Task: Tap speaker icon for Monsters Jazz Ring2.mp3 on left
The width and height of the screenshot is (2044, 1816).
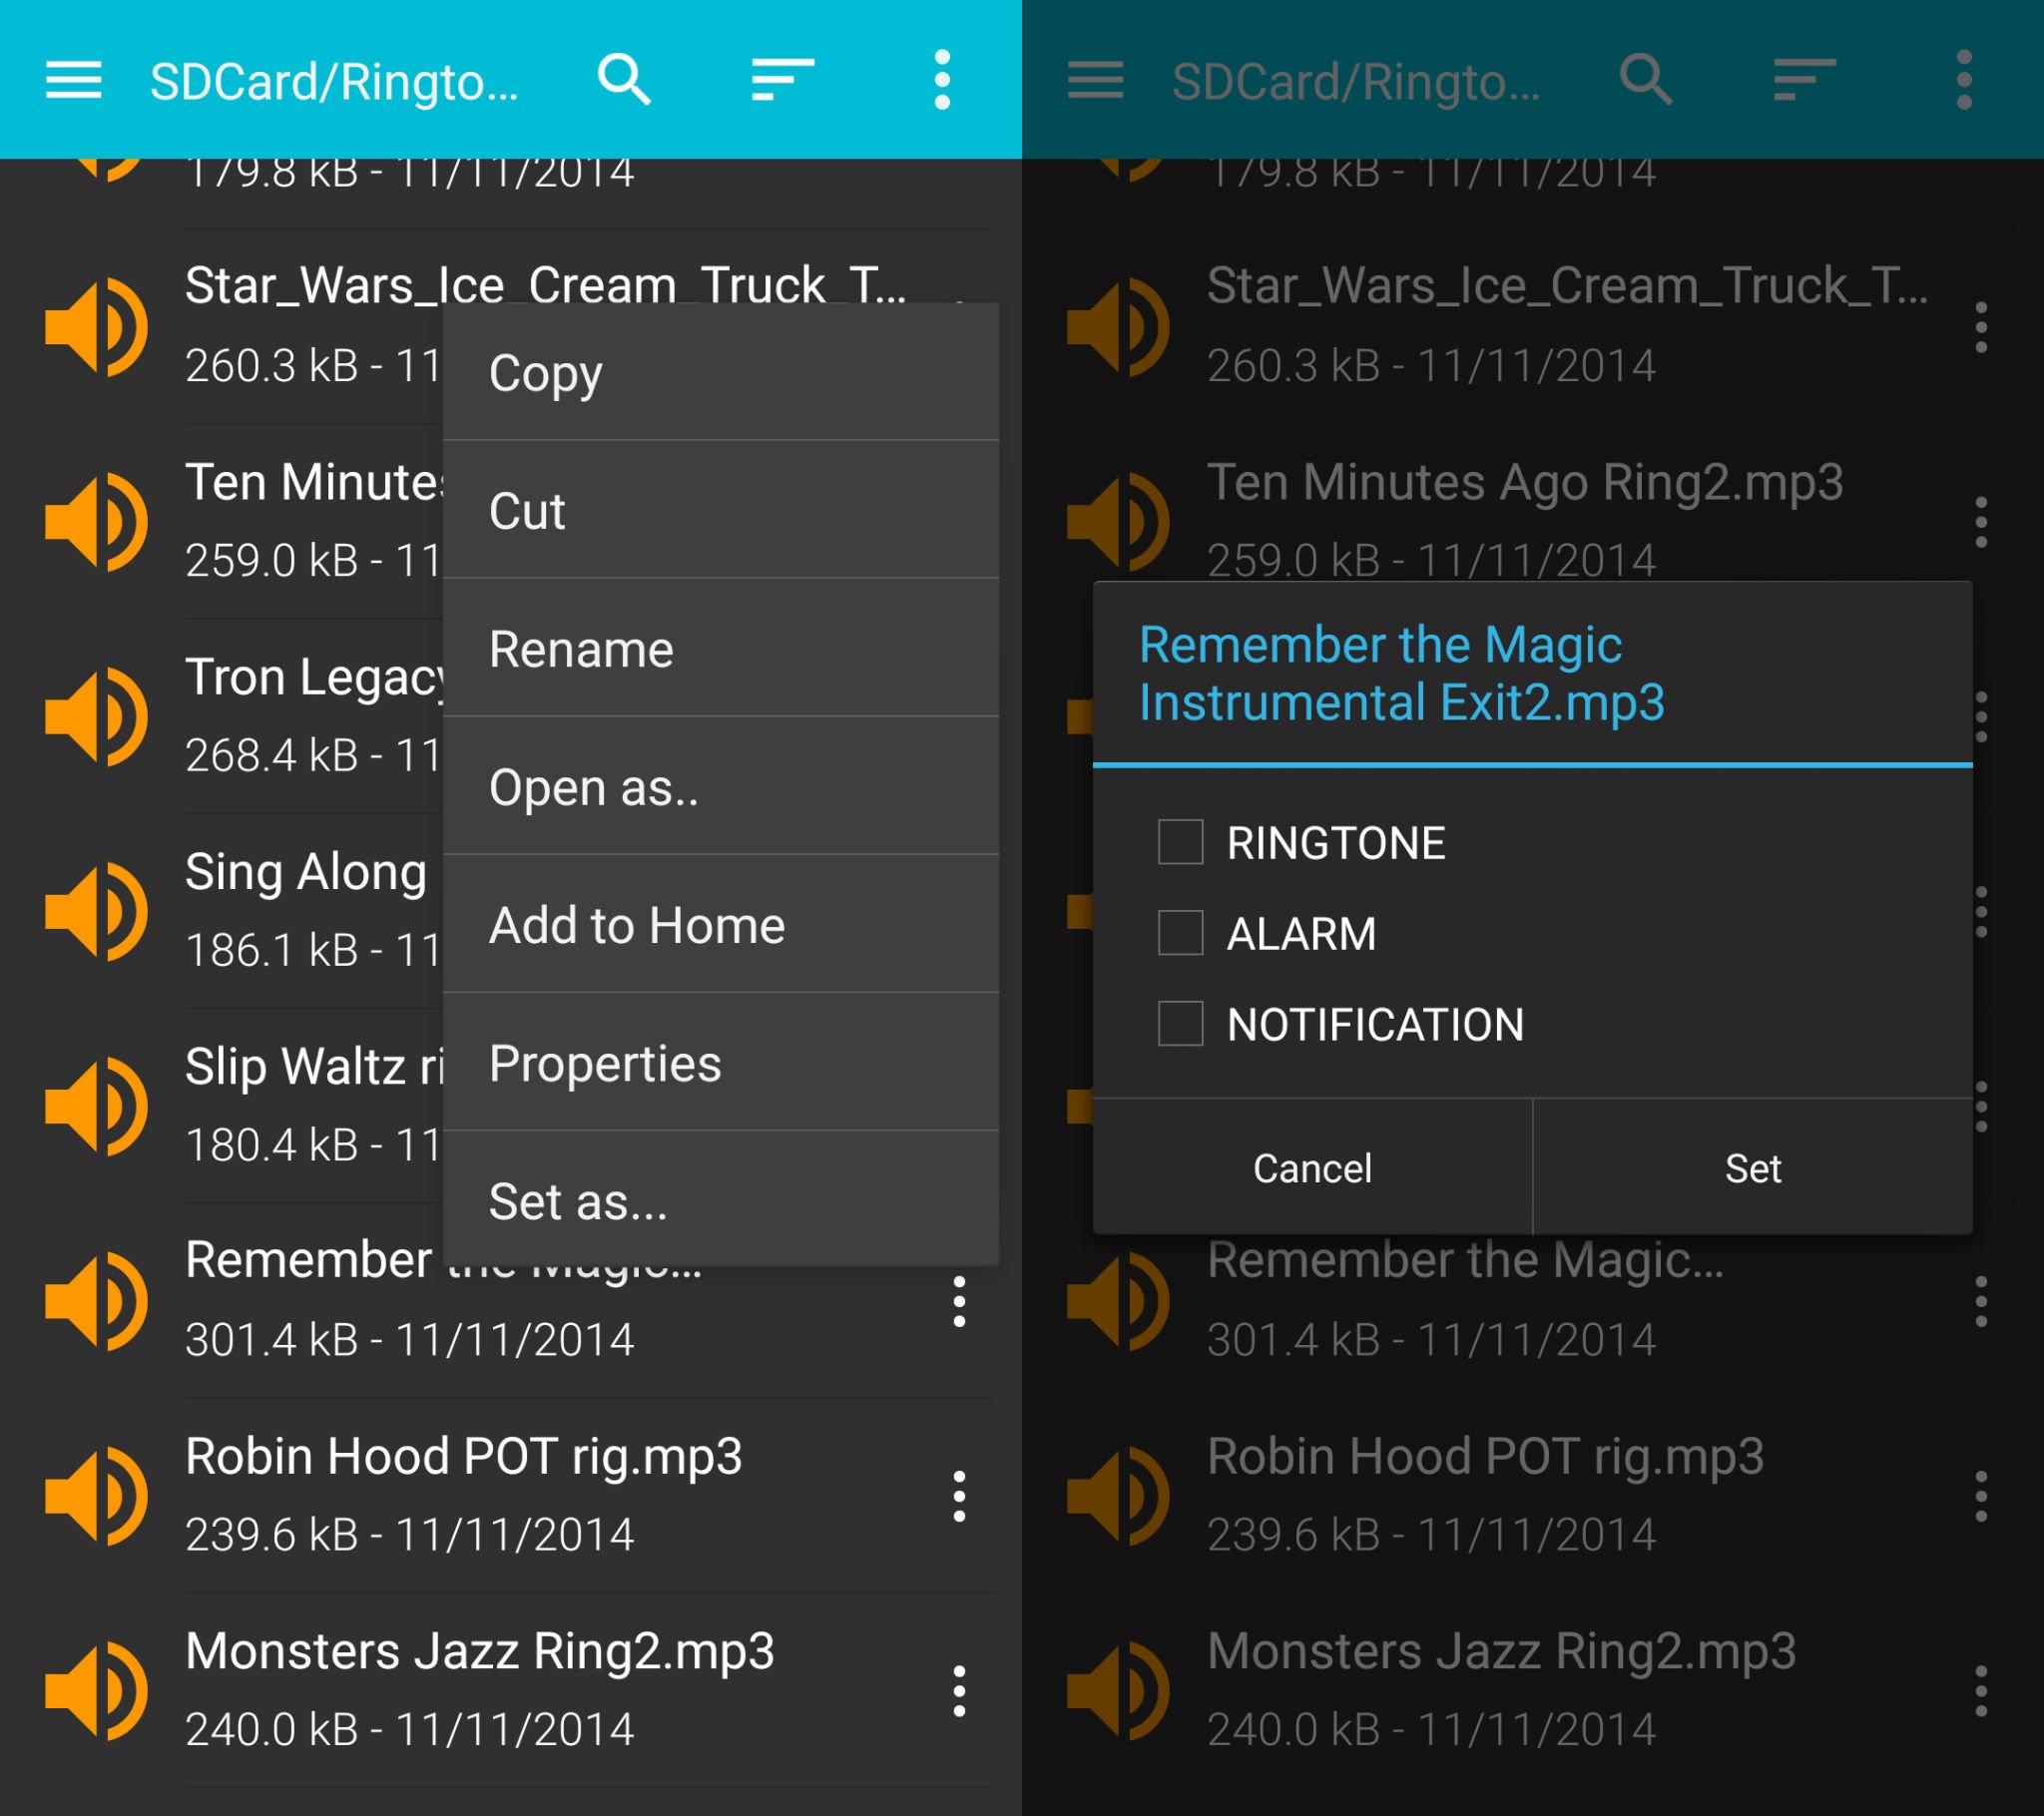Action: tap(96, 1691)
